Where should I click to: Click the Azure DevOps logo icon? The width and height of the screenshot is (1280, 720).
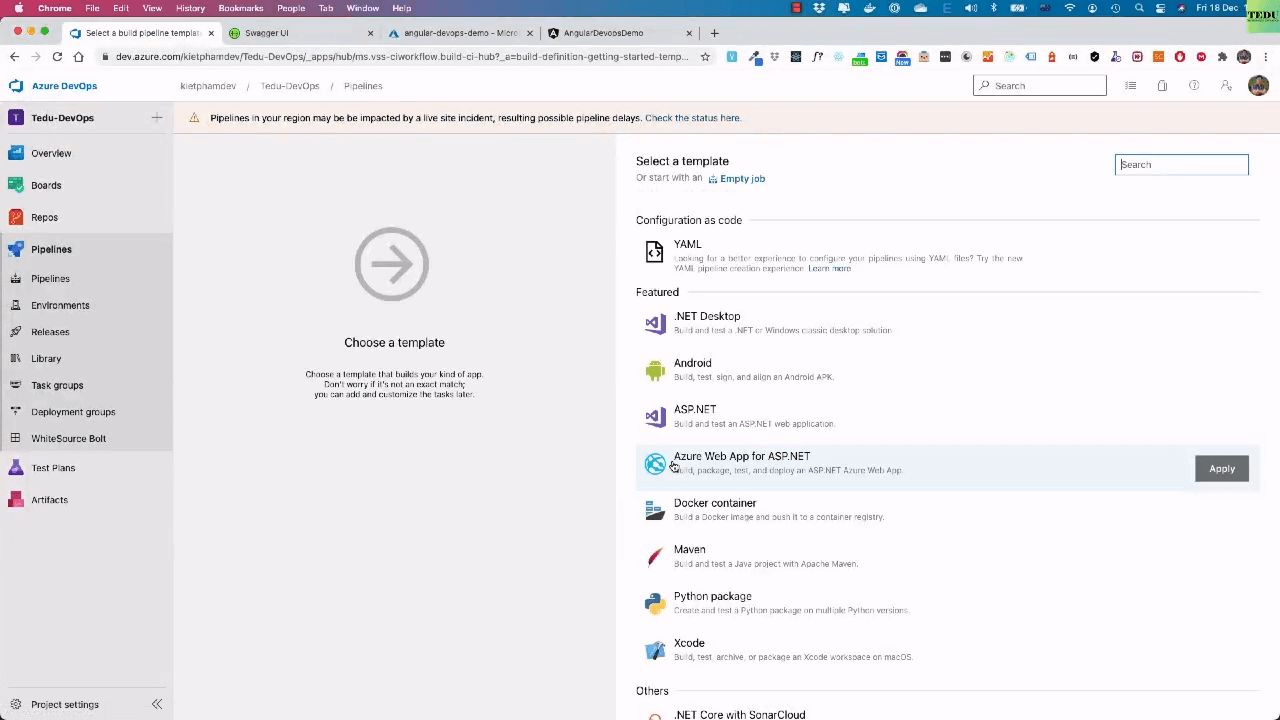click(x=16, y=86)
